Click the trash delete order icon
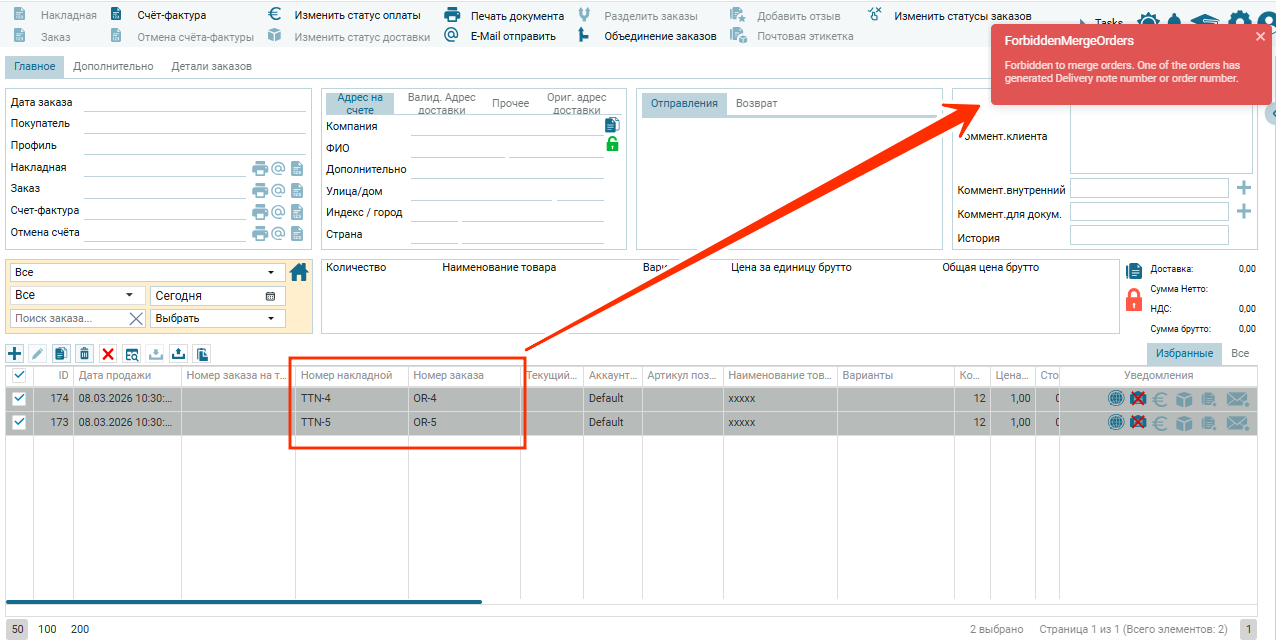The width and height of the screenshot is (1276, 641). (x=85, y=354)
